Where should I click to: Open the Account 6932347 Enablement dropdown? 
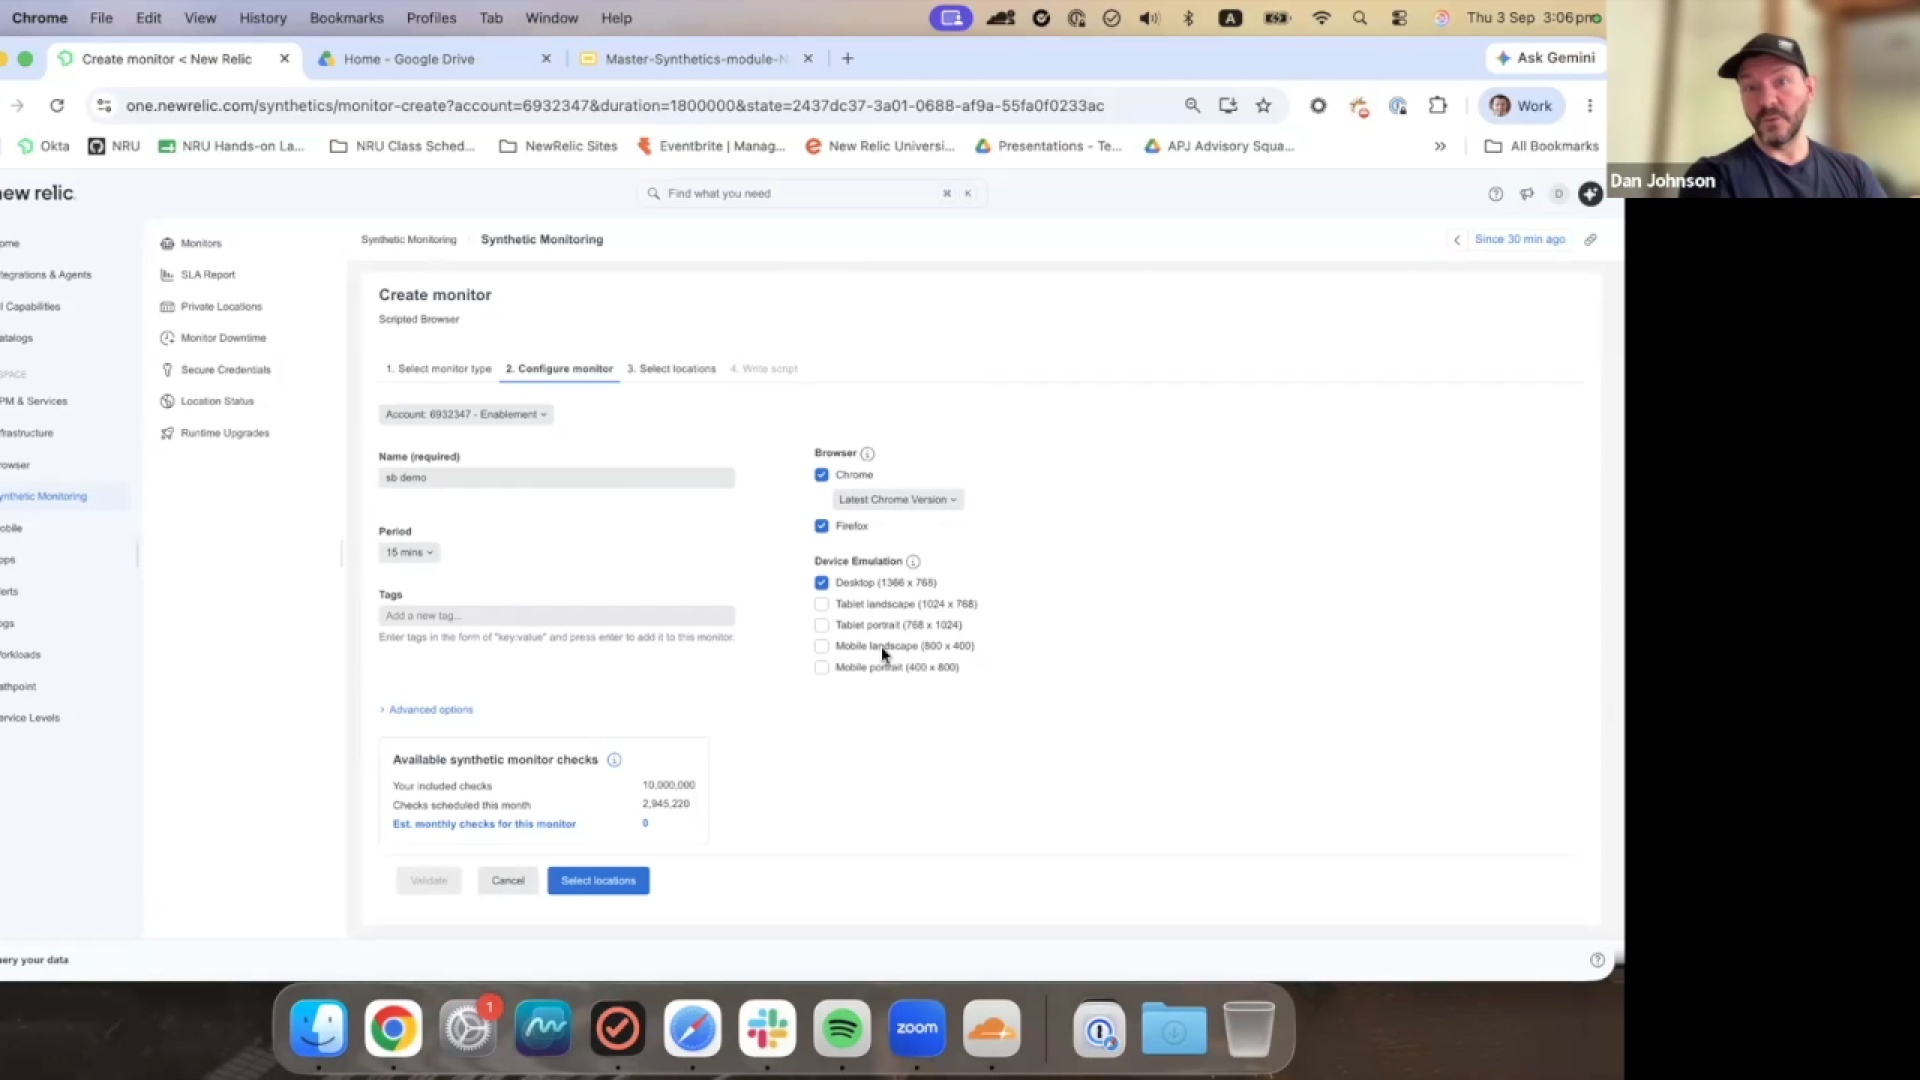[466, 415]
